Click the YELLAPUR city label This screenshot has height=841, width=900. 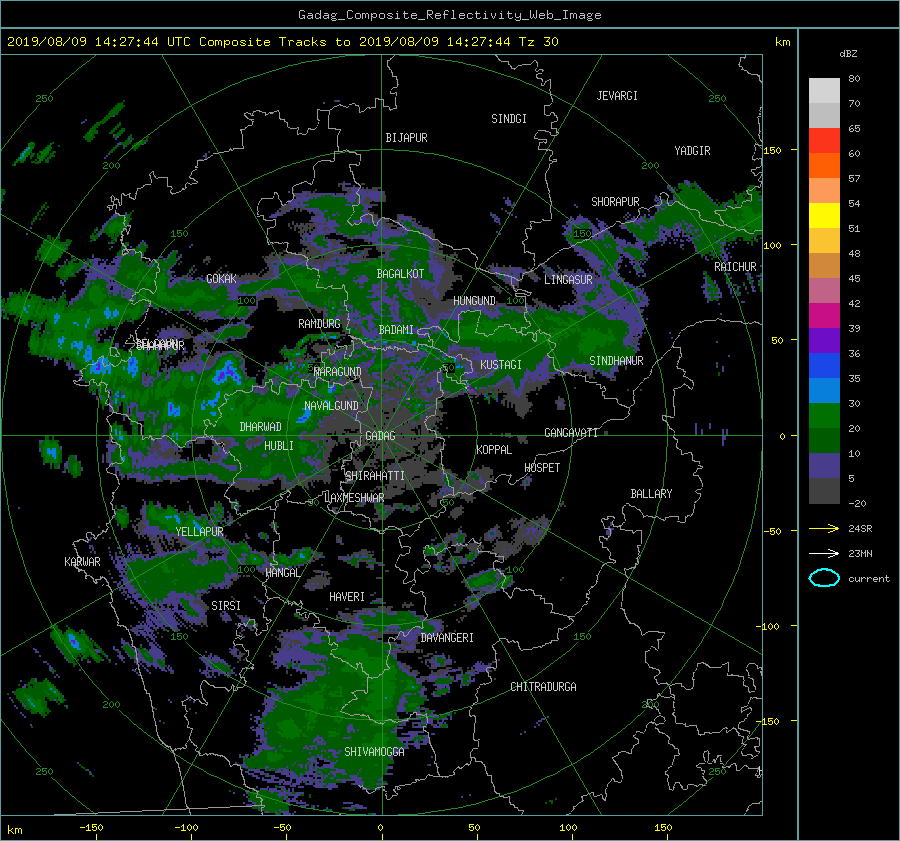tap(199, 532)
